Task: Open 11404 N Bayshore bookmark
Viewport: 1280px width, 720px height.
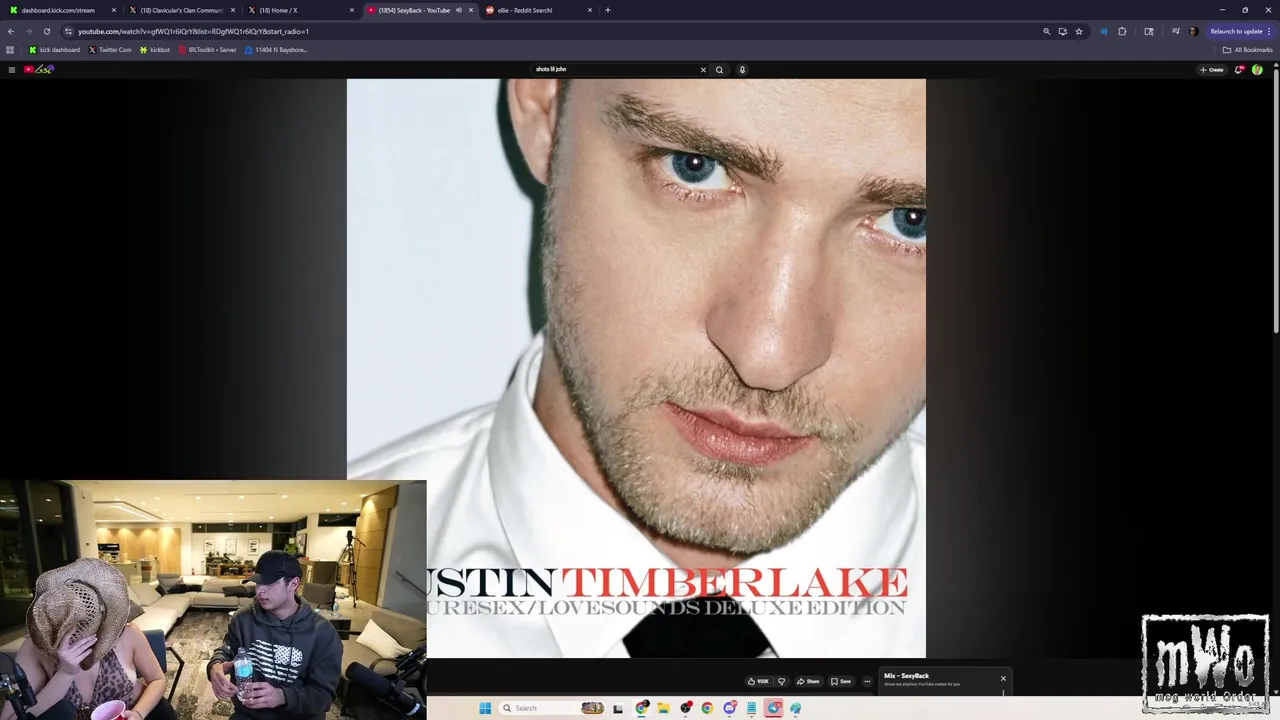Action: [x=276, y=50]
